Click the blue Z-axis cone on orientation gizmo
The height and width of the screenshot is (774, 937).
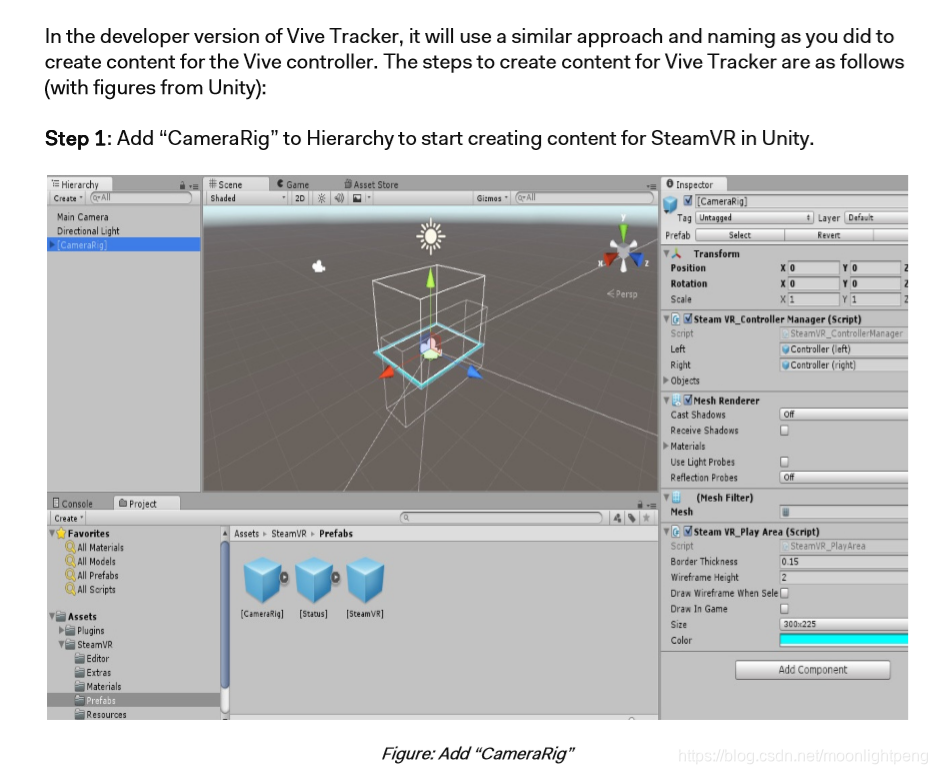(637, 259)
